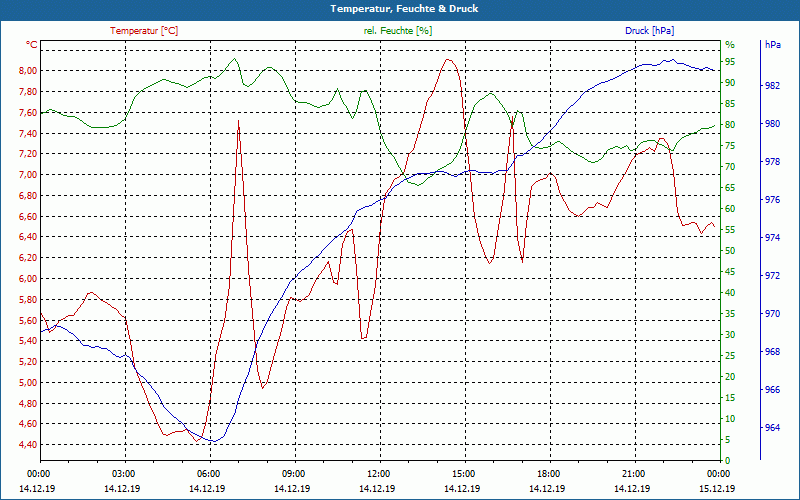Click the 15.12.19 date label
The image size is (800, 500).
717,488
